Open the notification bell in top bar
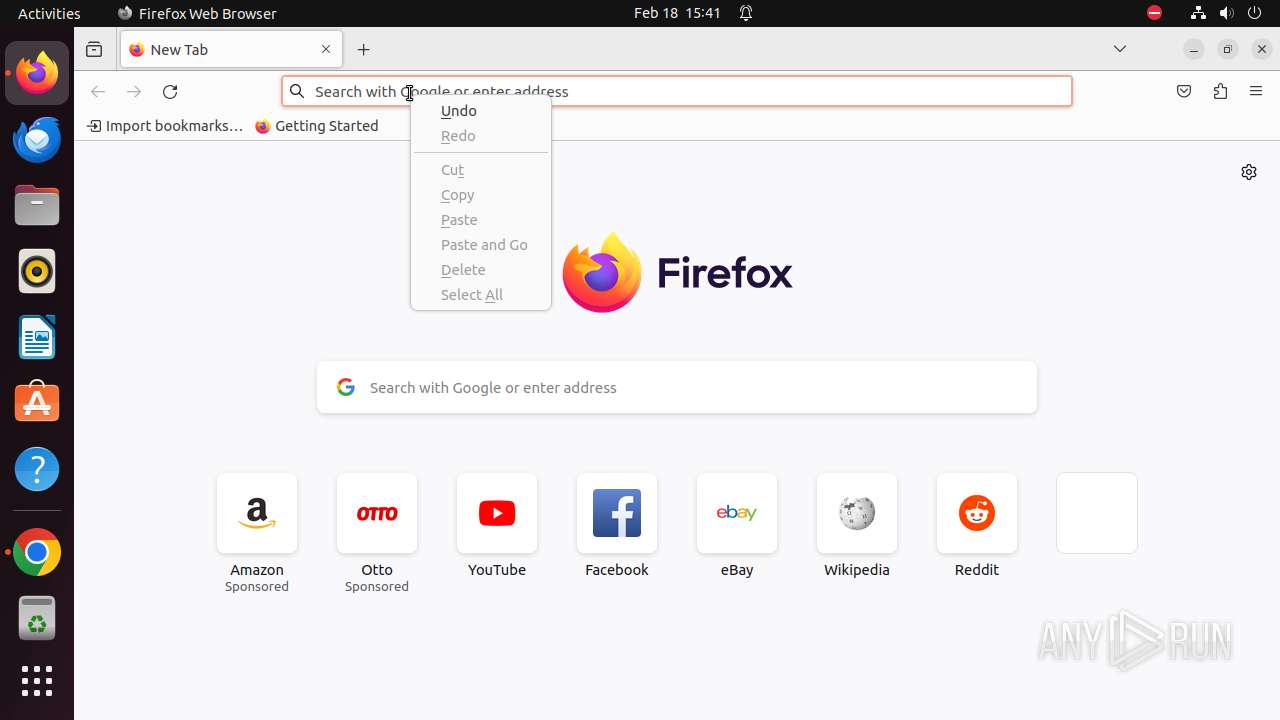The image size is (1280, 720). [x=746, y=13]
